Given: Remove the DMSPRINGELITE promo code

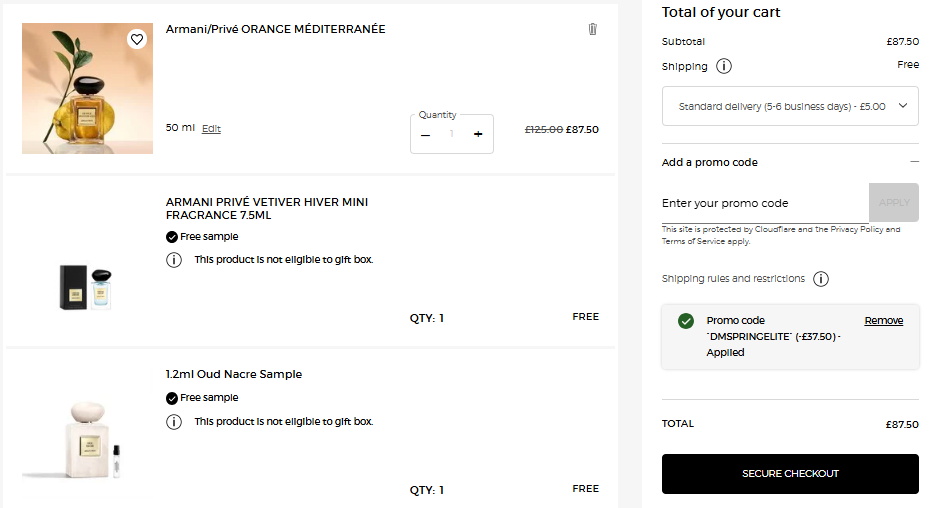Looking at the screenshot, I should point(884,321).
